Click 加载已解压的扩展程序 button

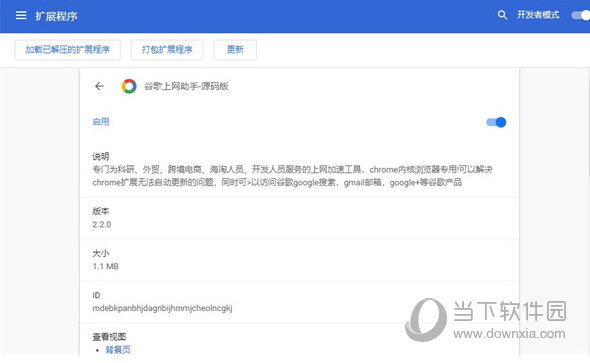pos(68,50)
